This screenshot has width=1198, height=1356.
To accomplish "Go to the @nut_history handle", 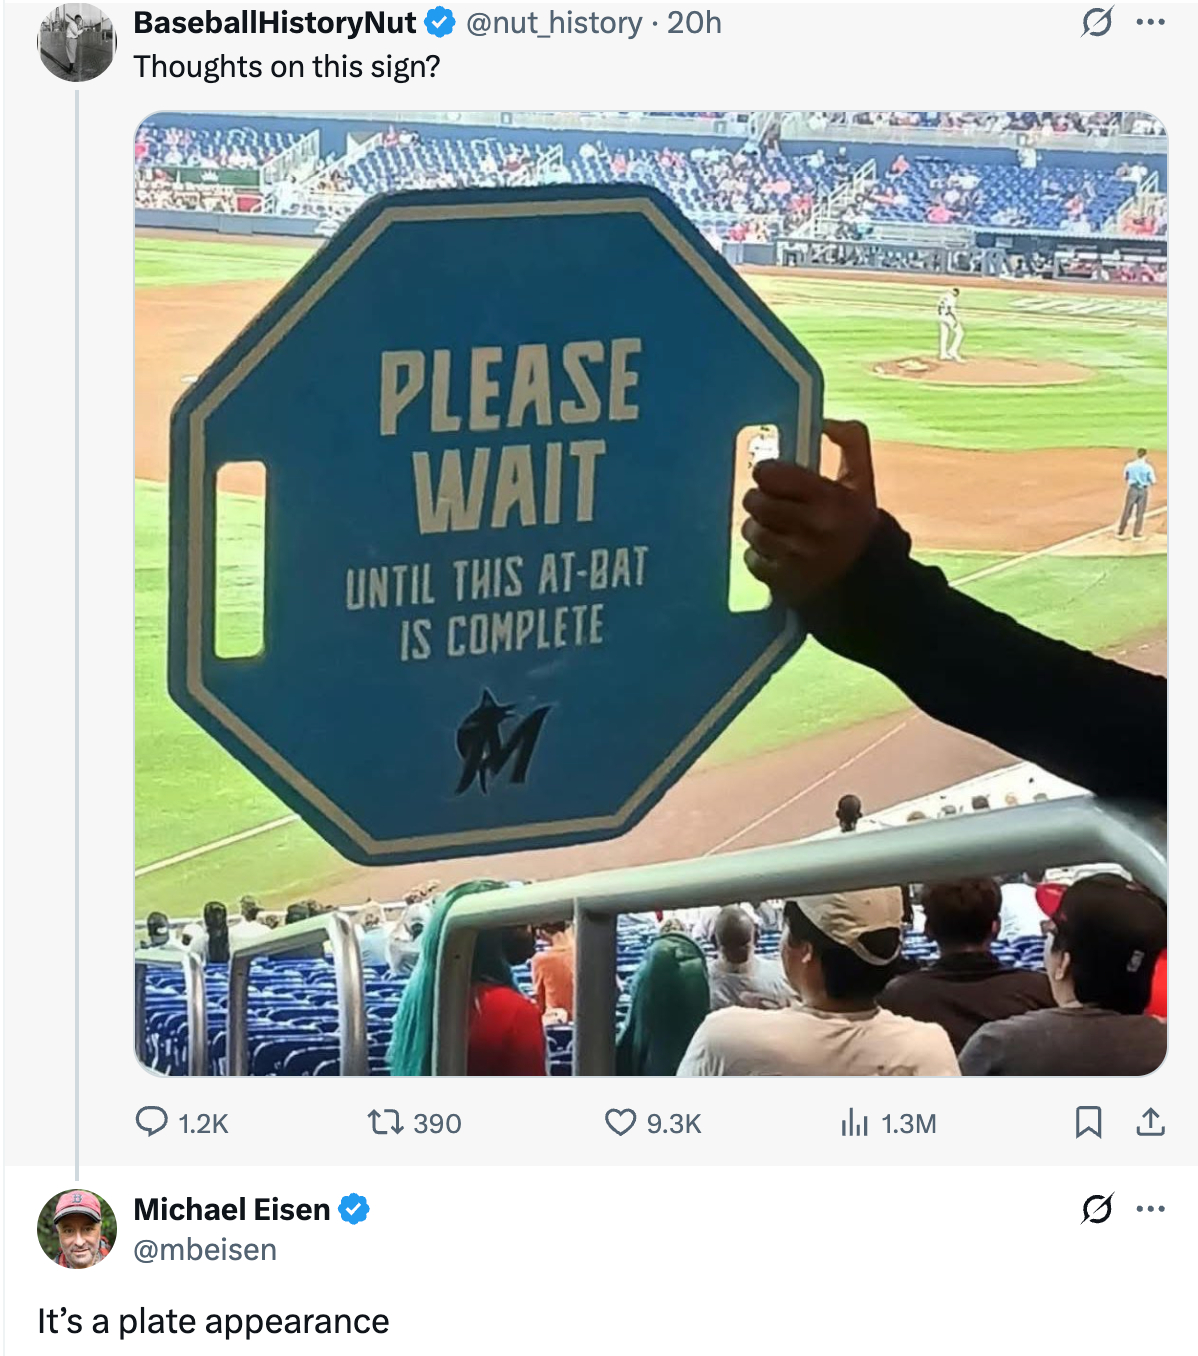I will click(554, 22).
